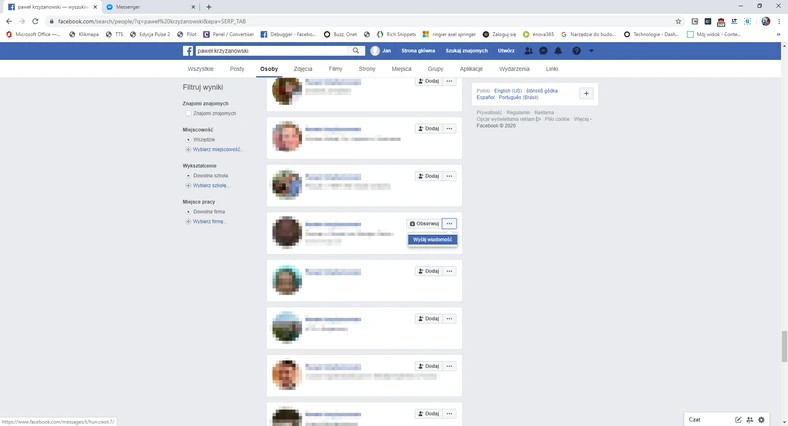Open notifications bell in Facebook header

558,51
